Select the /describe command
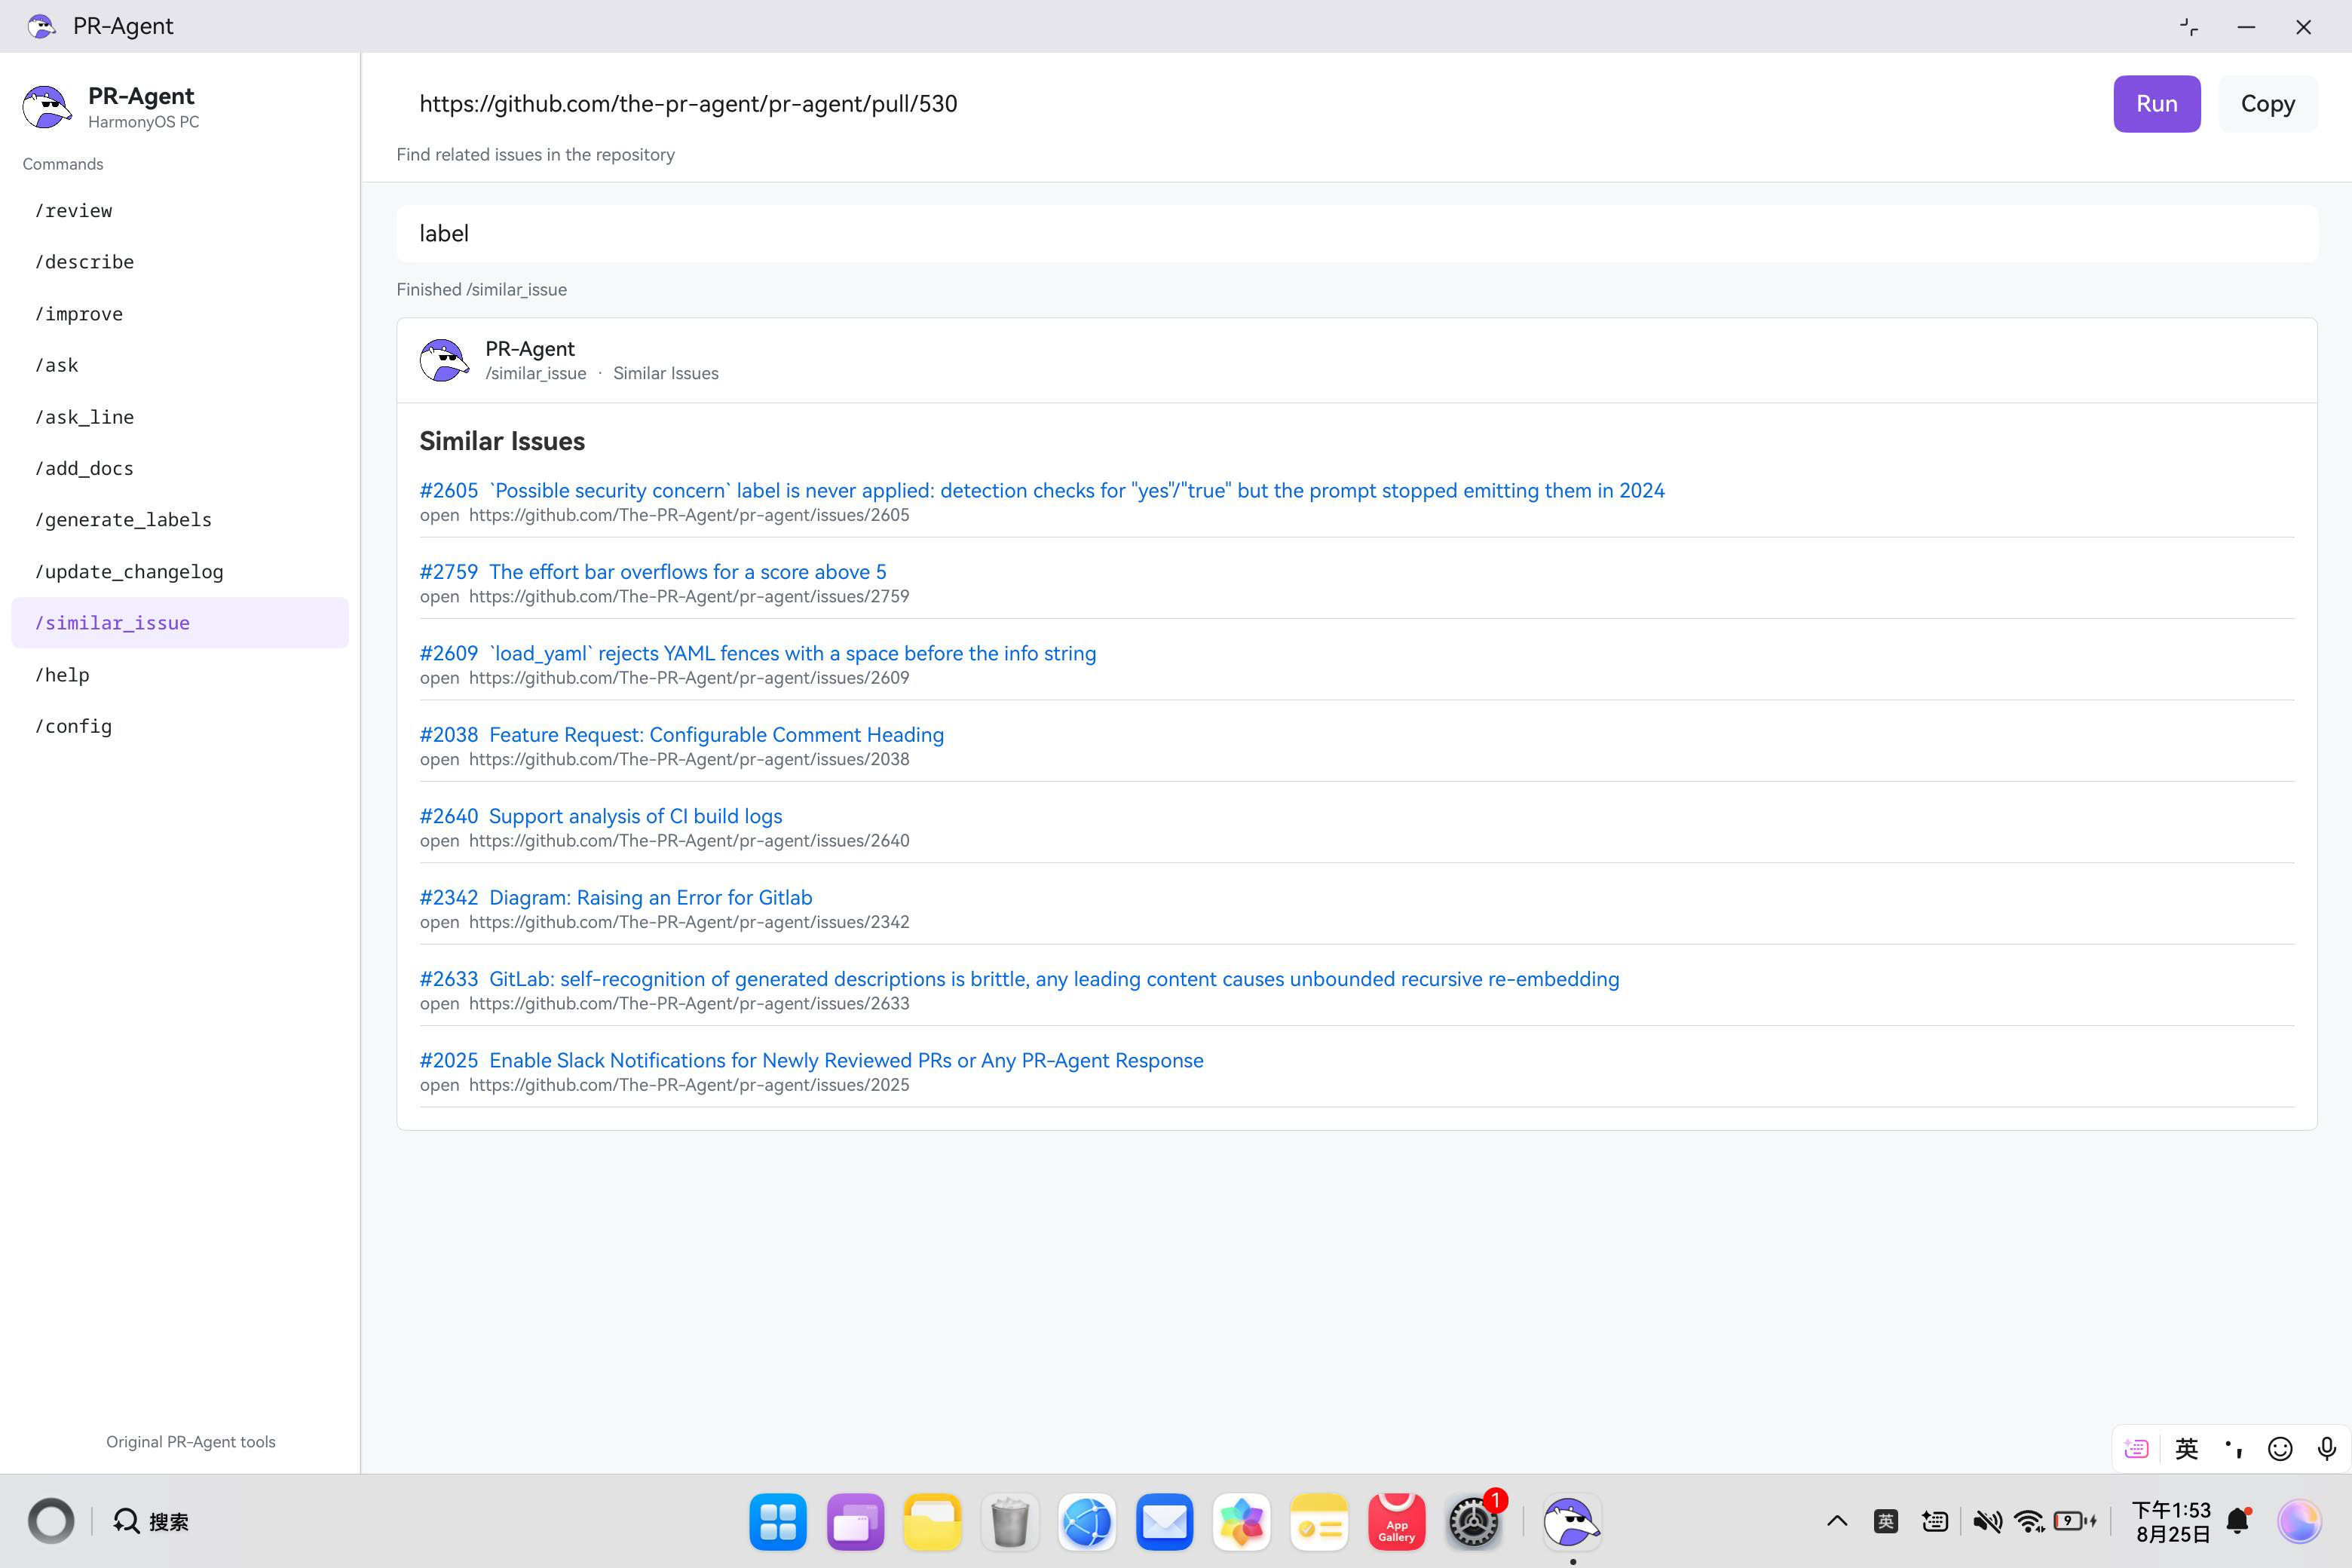This screenshot has height=1568, width=2352. click(x=180, y=262)
